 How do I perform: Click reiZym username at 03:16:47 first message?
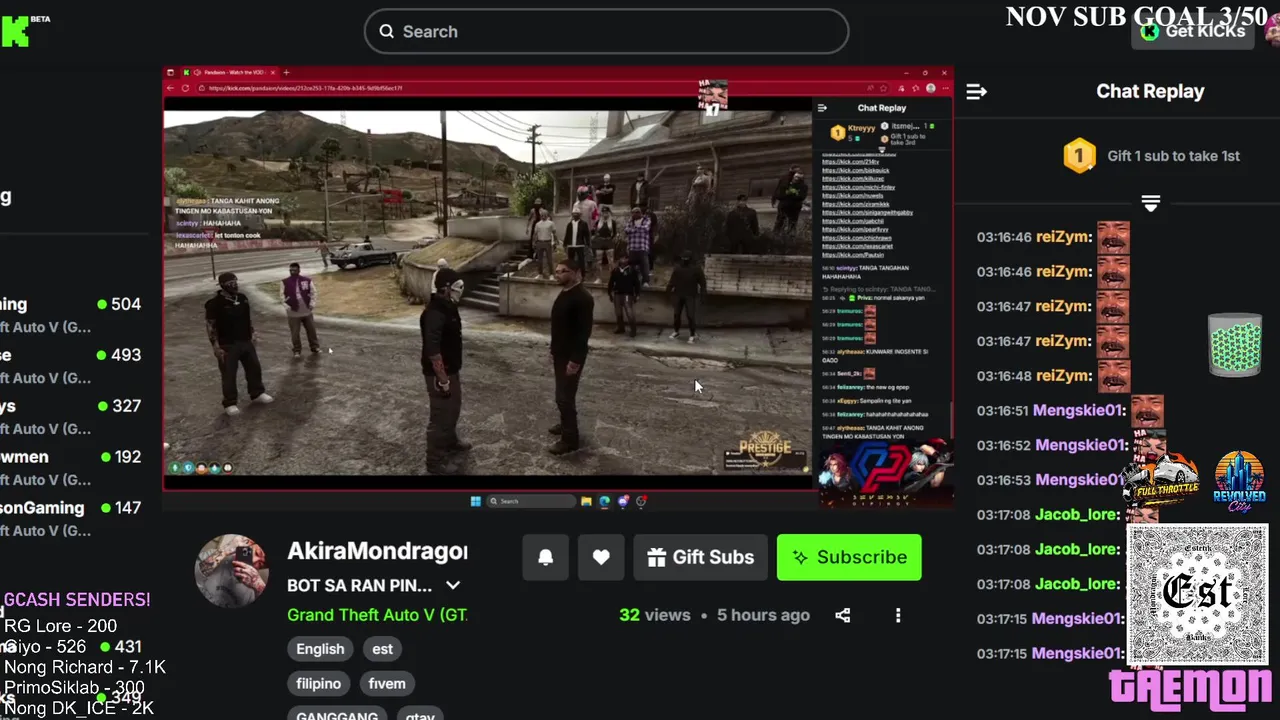point(1064,307)
